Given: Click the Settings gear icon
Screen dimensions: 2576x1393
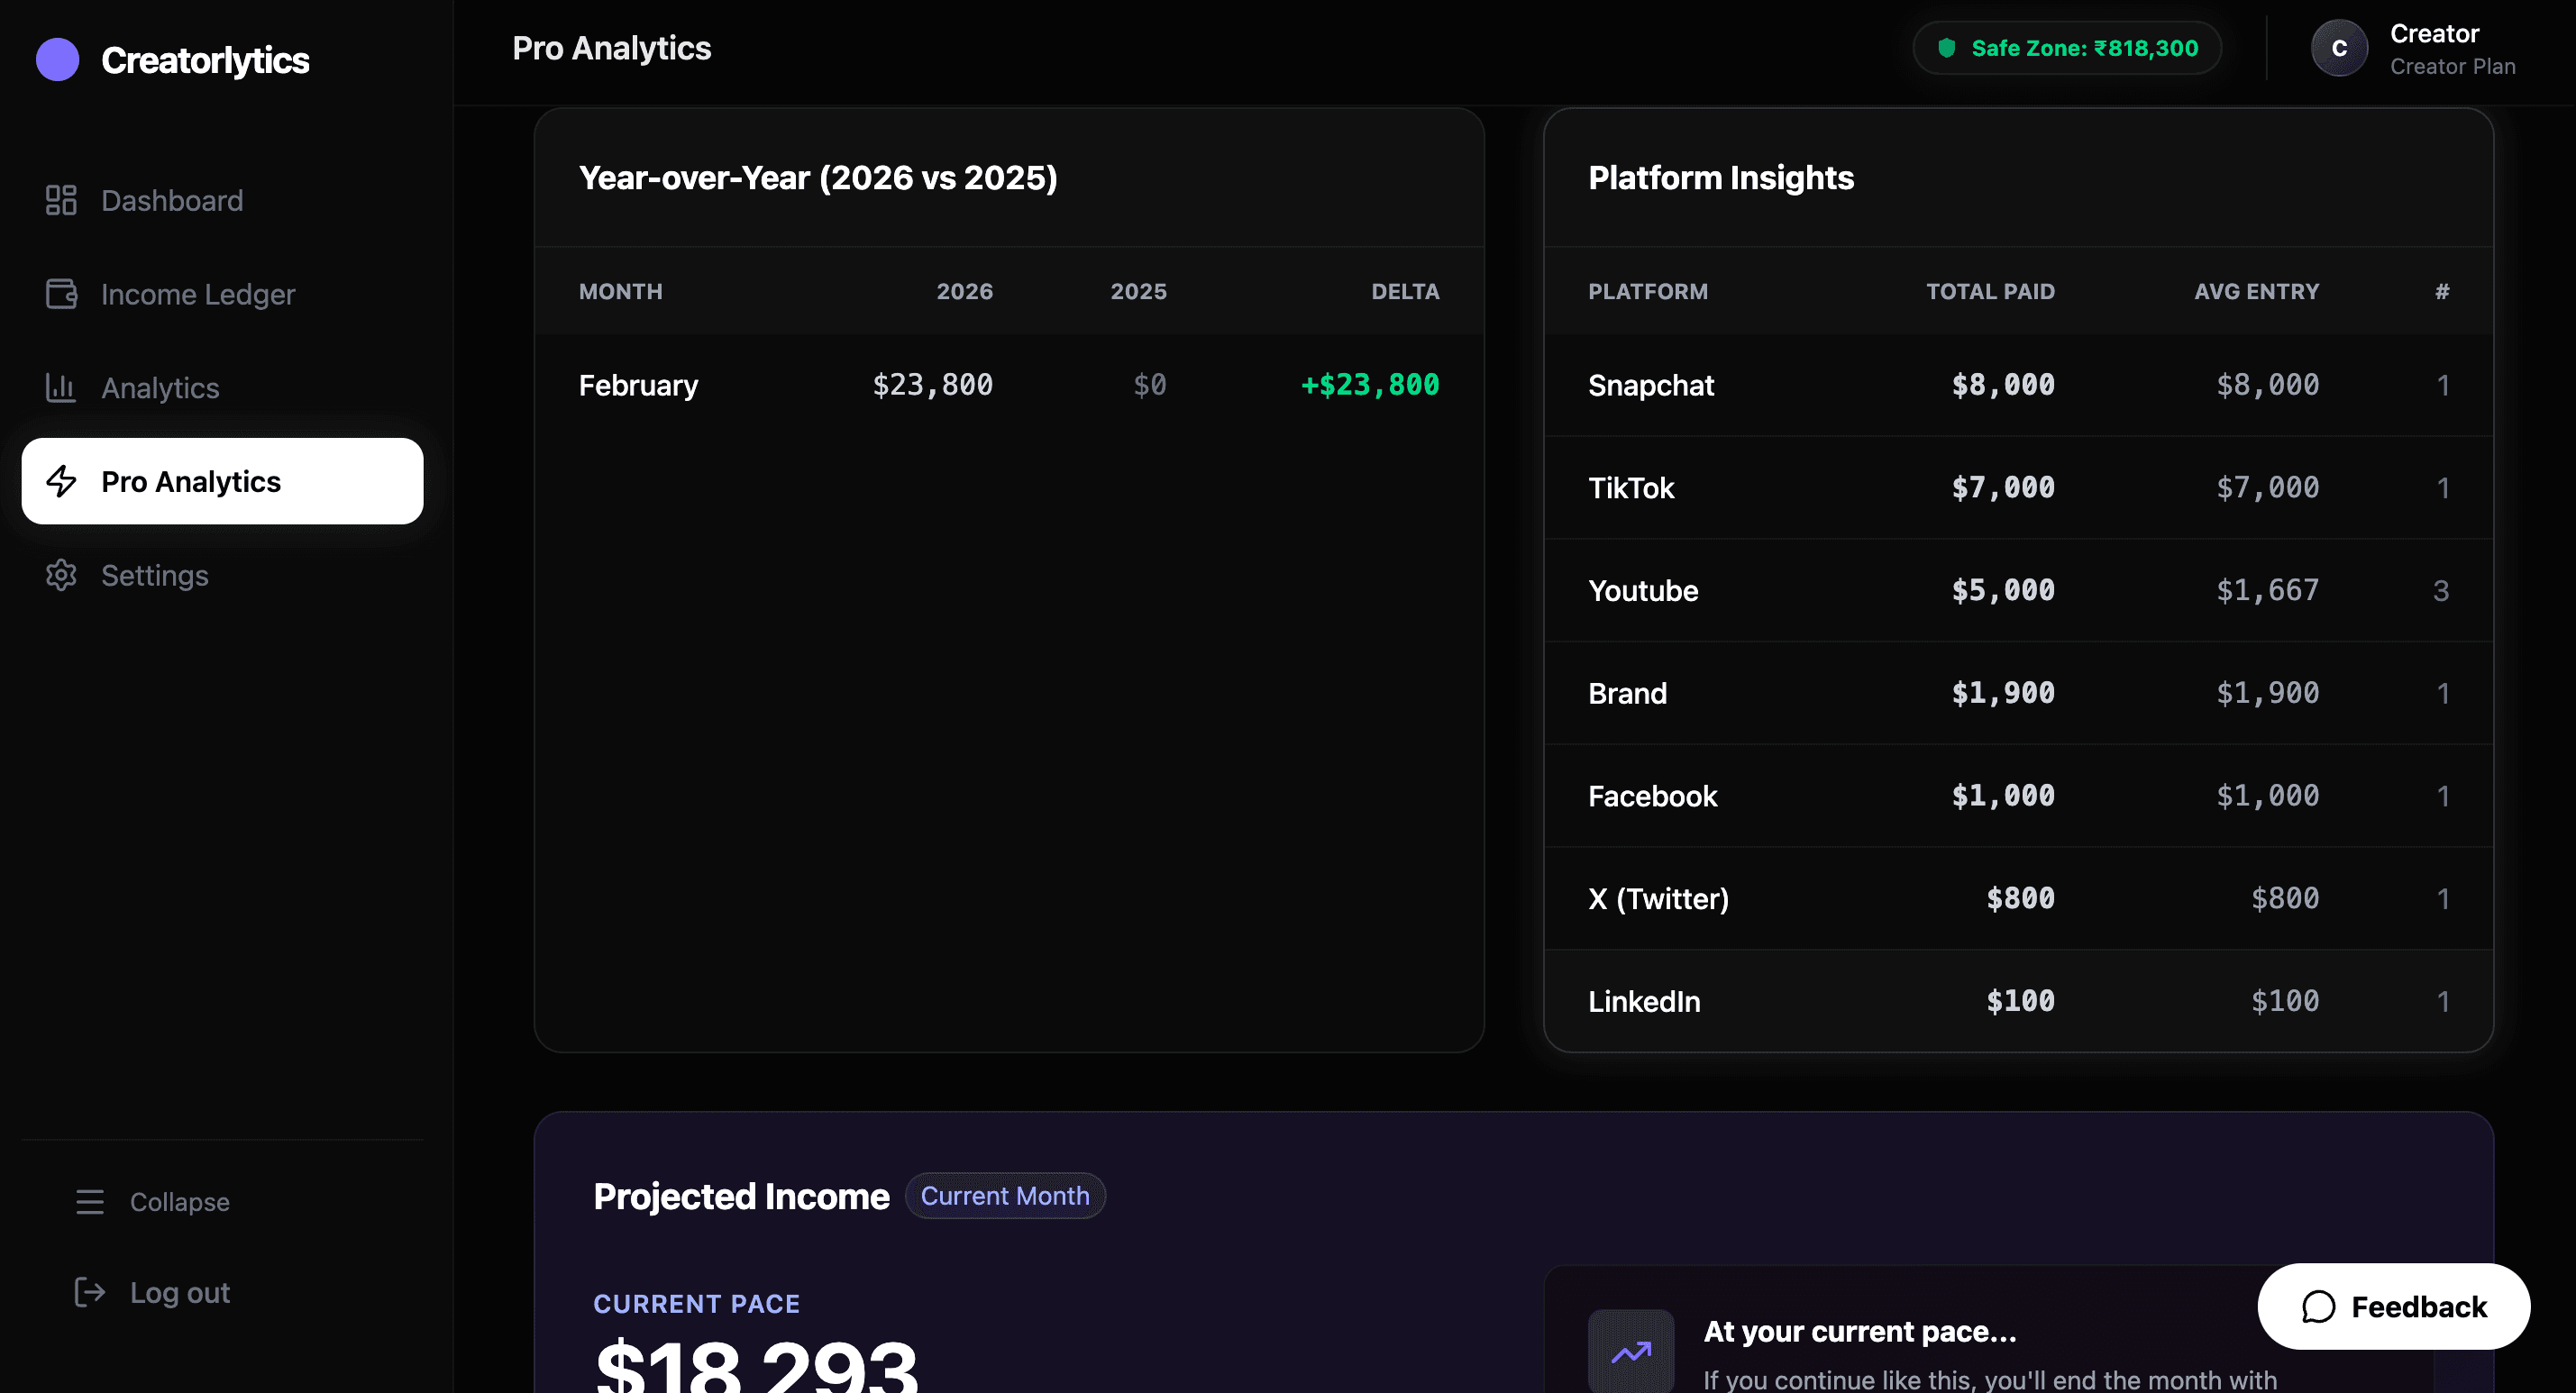Looking at the screenshot, I should tap(61, 576).
